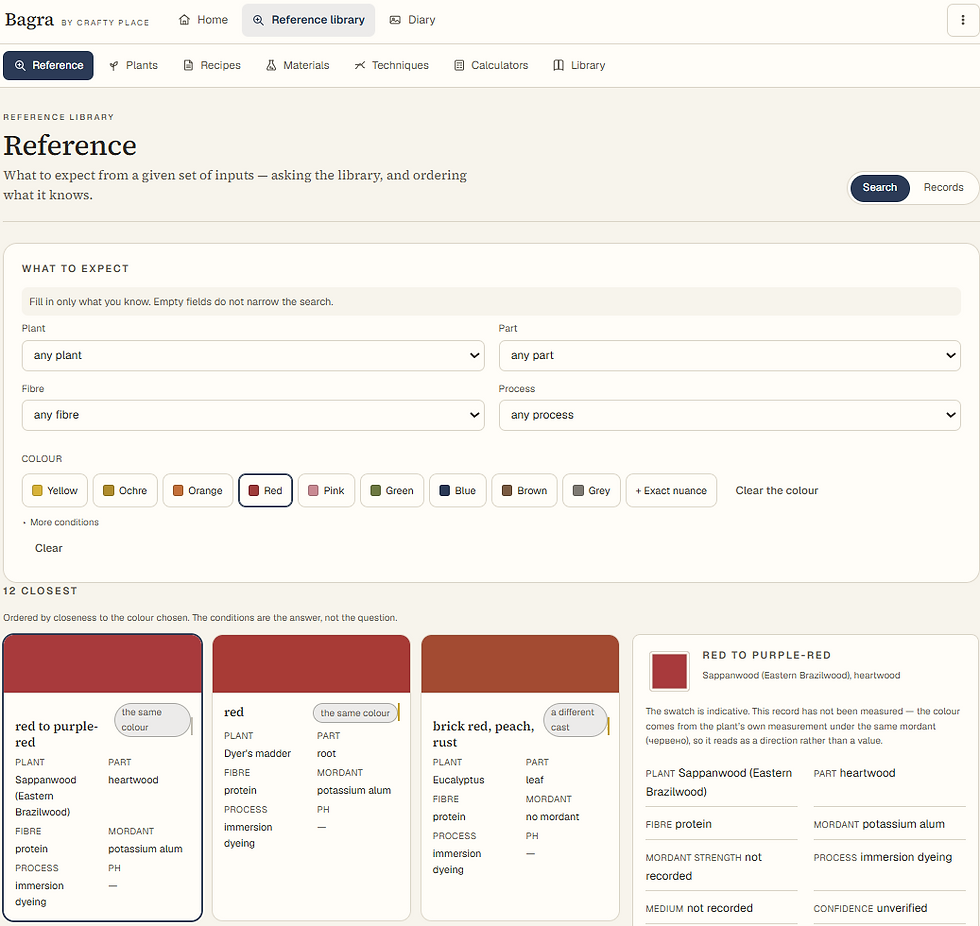The width and height of the screenshot is (980, 926).
Task: Go to the Plants section
Action: (x=133, y=66)
